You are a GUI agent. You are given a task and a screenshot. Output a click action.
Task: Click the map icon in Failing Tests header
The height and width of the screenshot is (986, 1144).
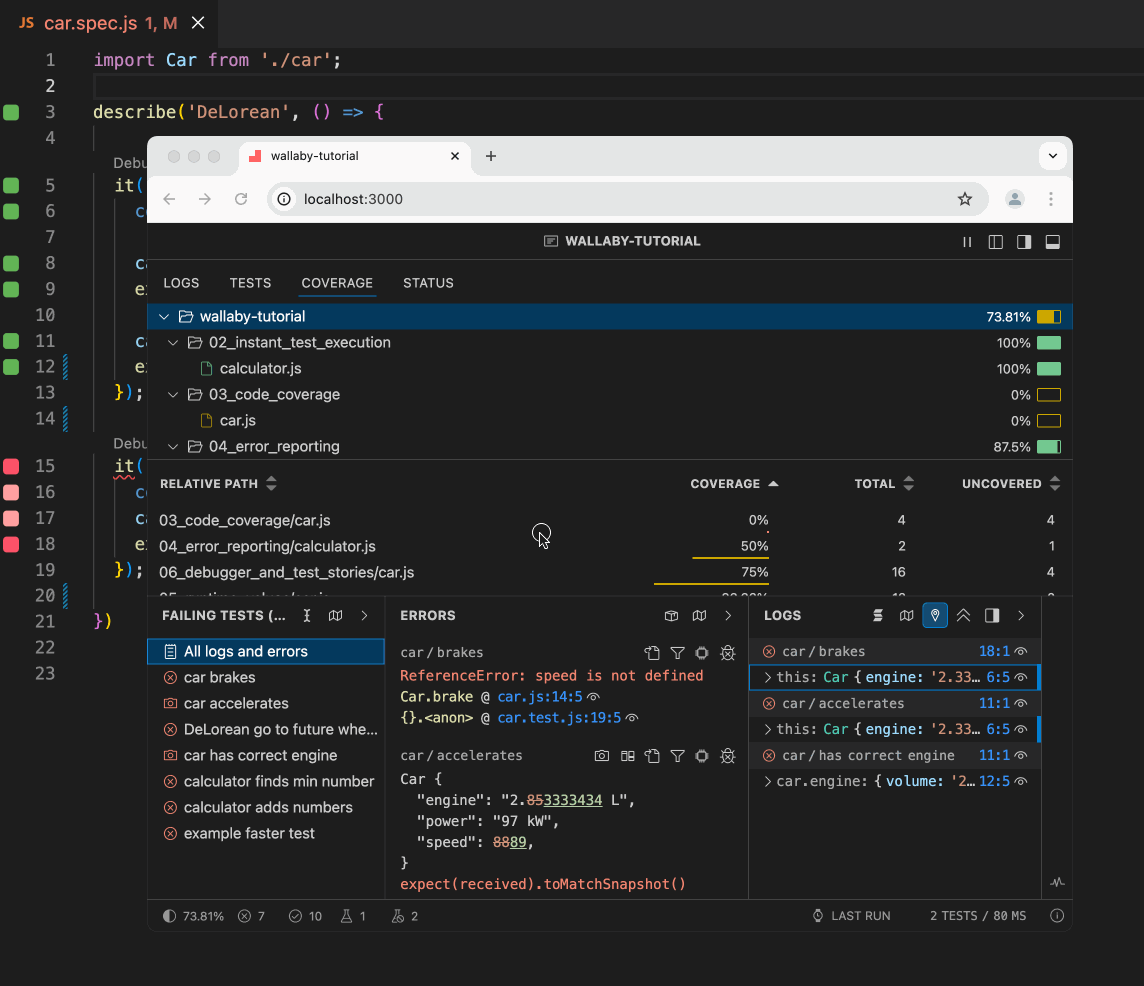(x=335, y=615)
